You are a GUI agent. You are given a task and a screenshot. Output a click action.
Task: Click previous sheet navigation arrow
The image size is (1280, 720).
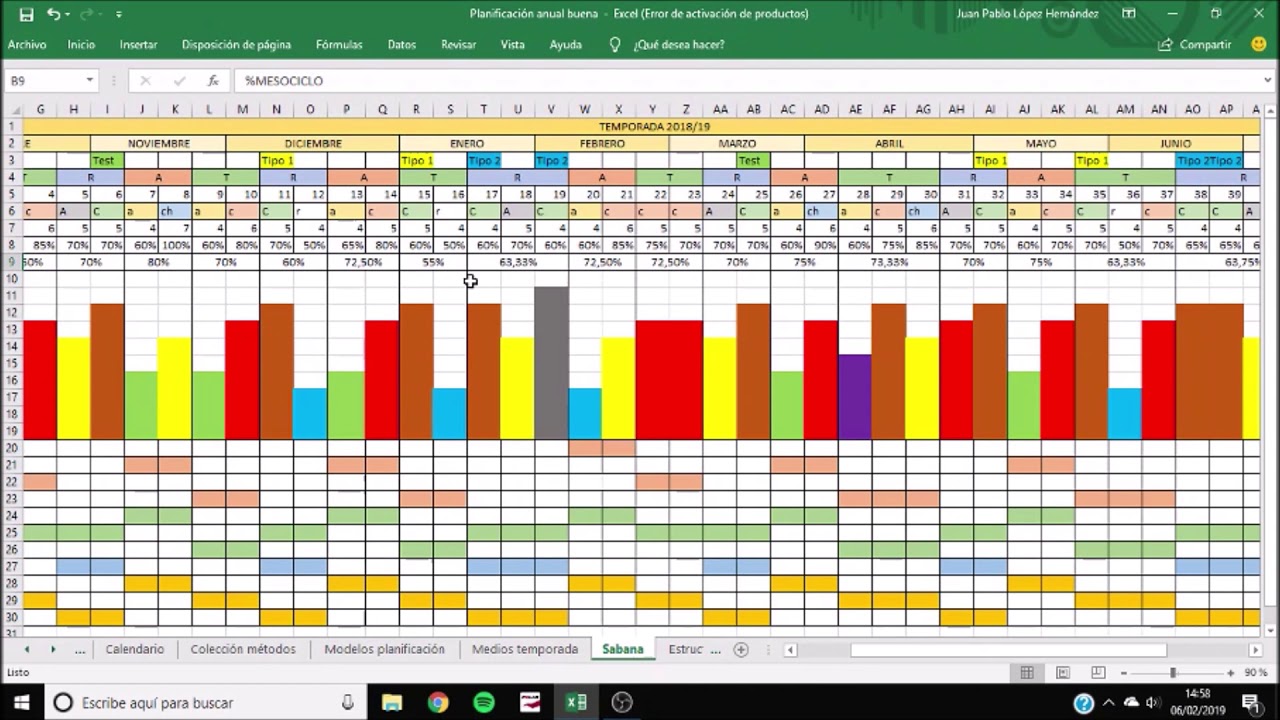(x=26, y=649)
